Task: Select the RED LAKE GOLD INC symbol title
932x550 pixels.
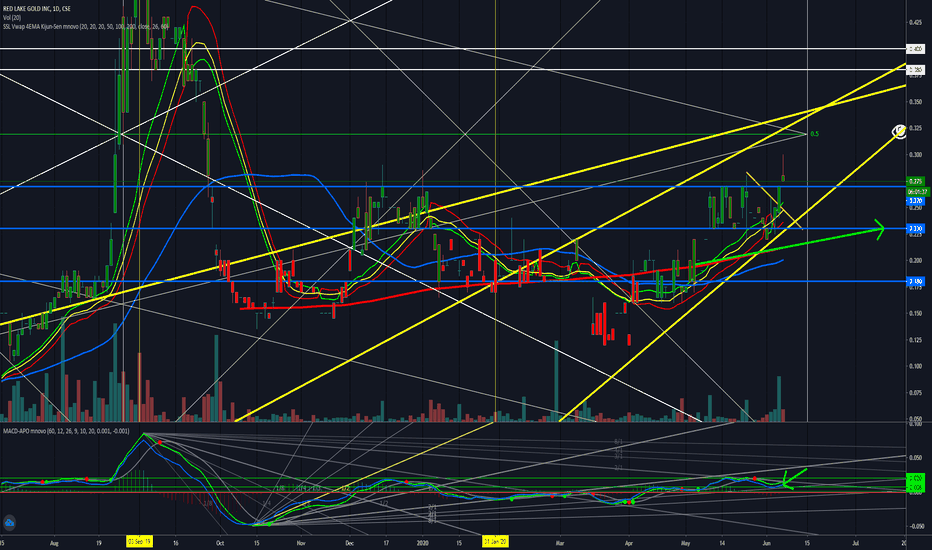Action: [36, 9]
